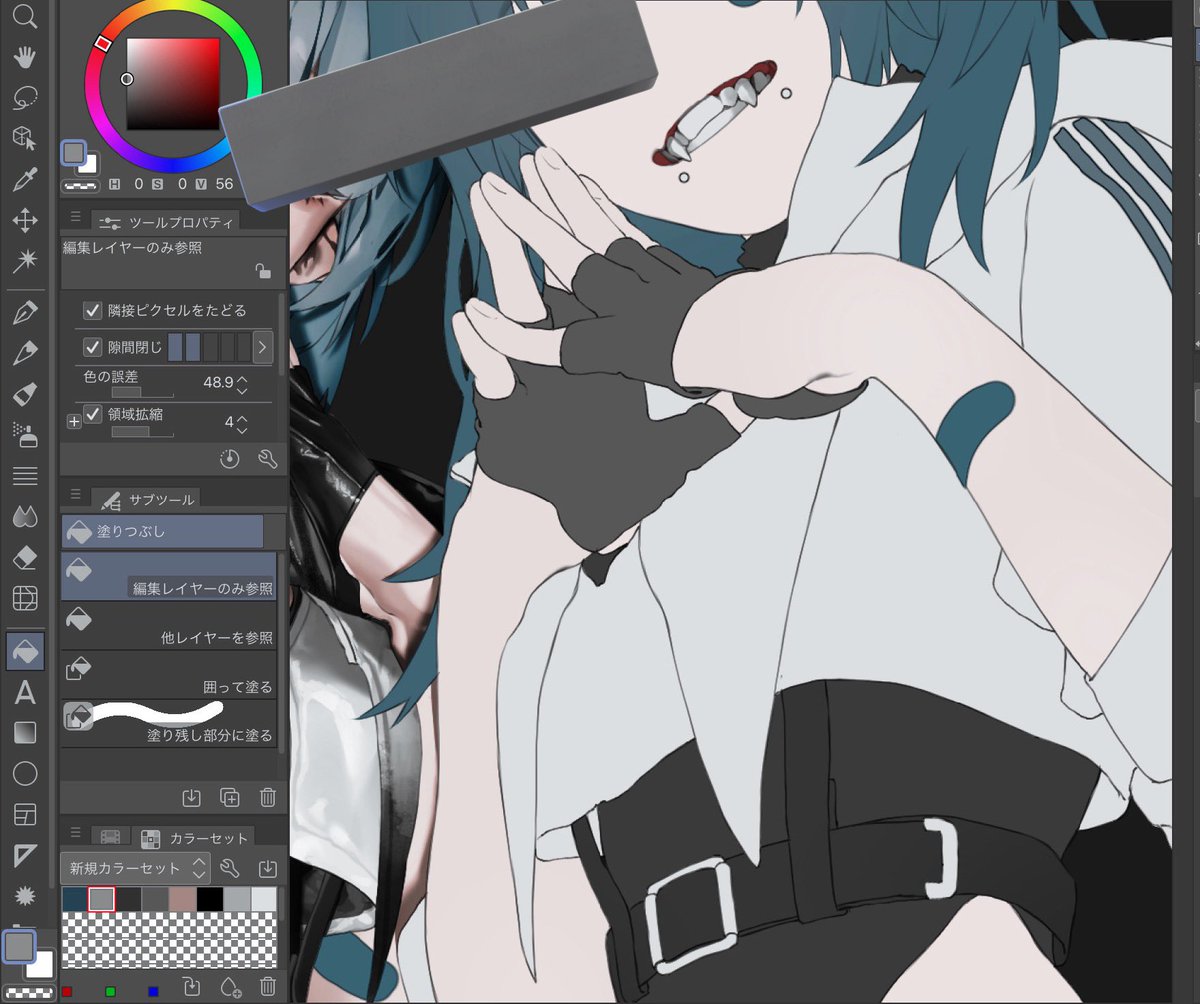Adjust 領域拡縮 value stepper 4
1200x1004 pixels.
[241, 423]
